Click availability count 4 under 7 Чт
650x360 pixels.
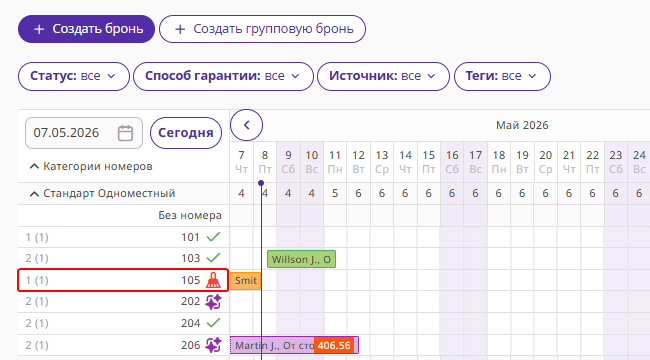coord(241,193)
